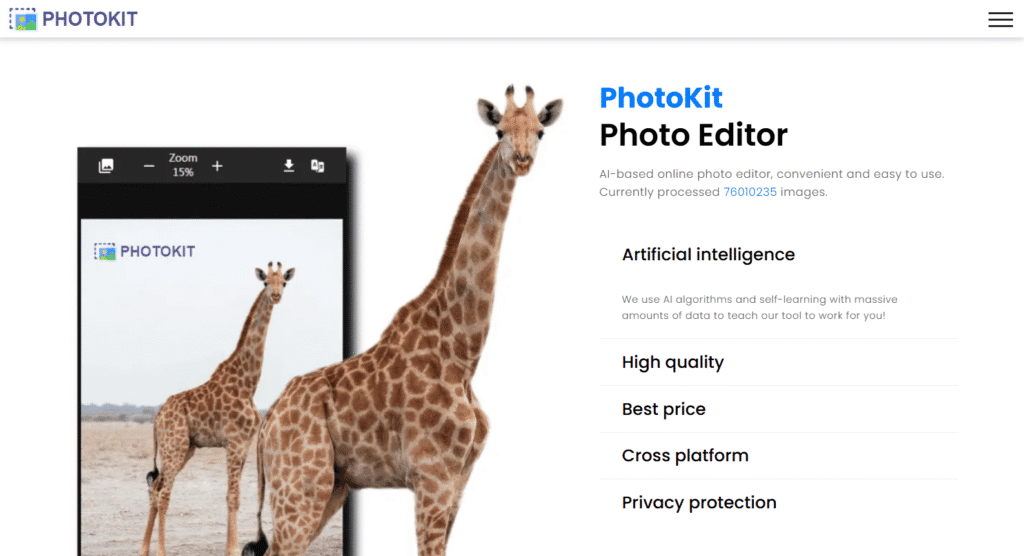This screenshot has width=1024, height=556.
Task: Click the Photo Editor heading text
Action: (x=694, y=136)
